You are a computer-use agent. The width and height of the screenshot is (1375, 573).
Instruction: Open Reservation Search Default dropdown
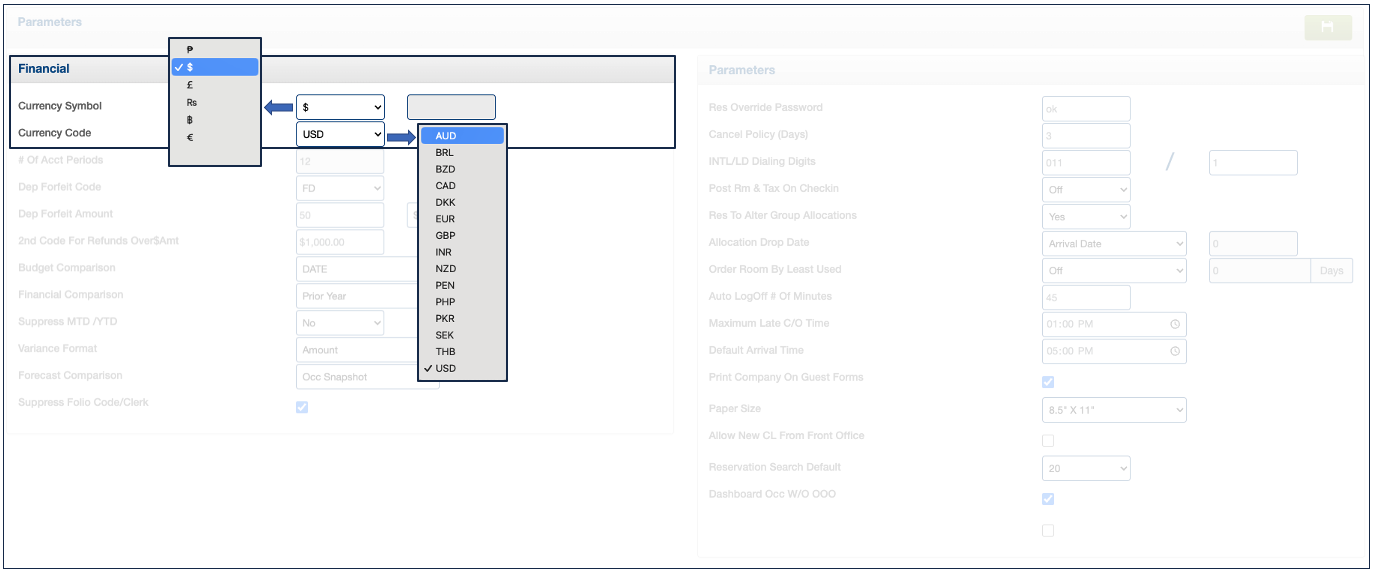1086,468
